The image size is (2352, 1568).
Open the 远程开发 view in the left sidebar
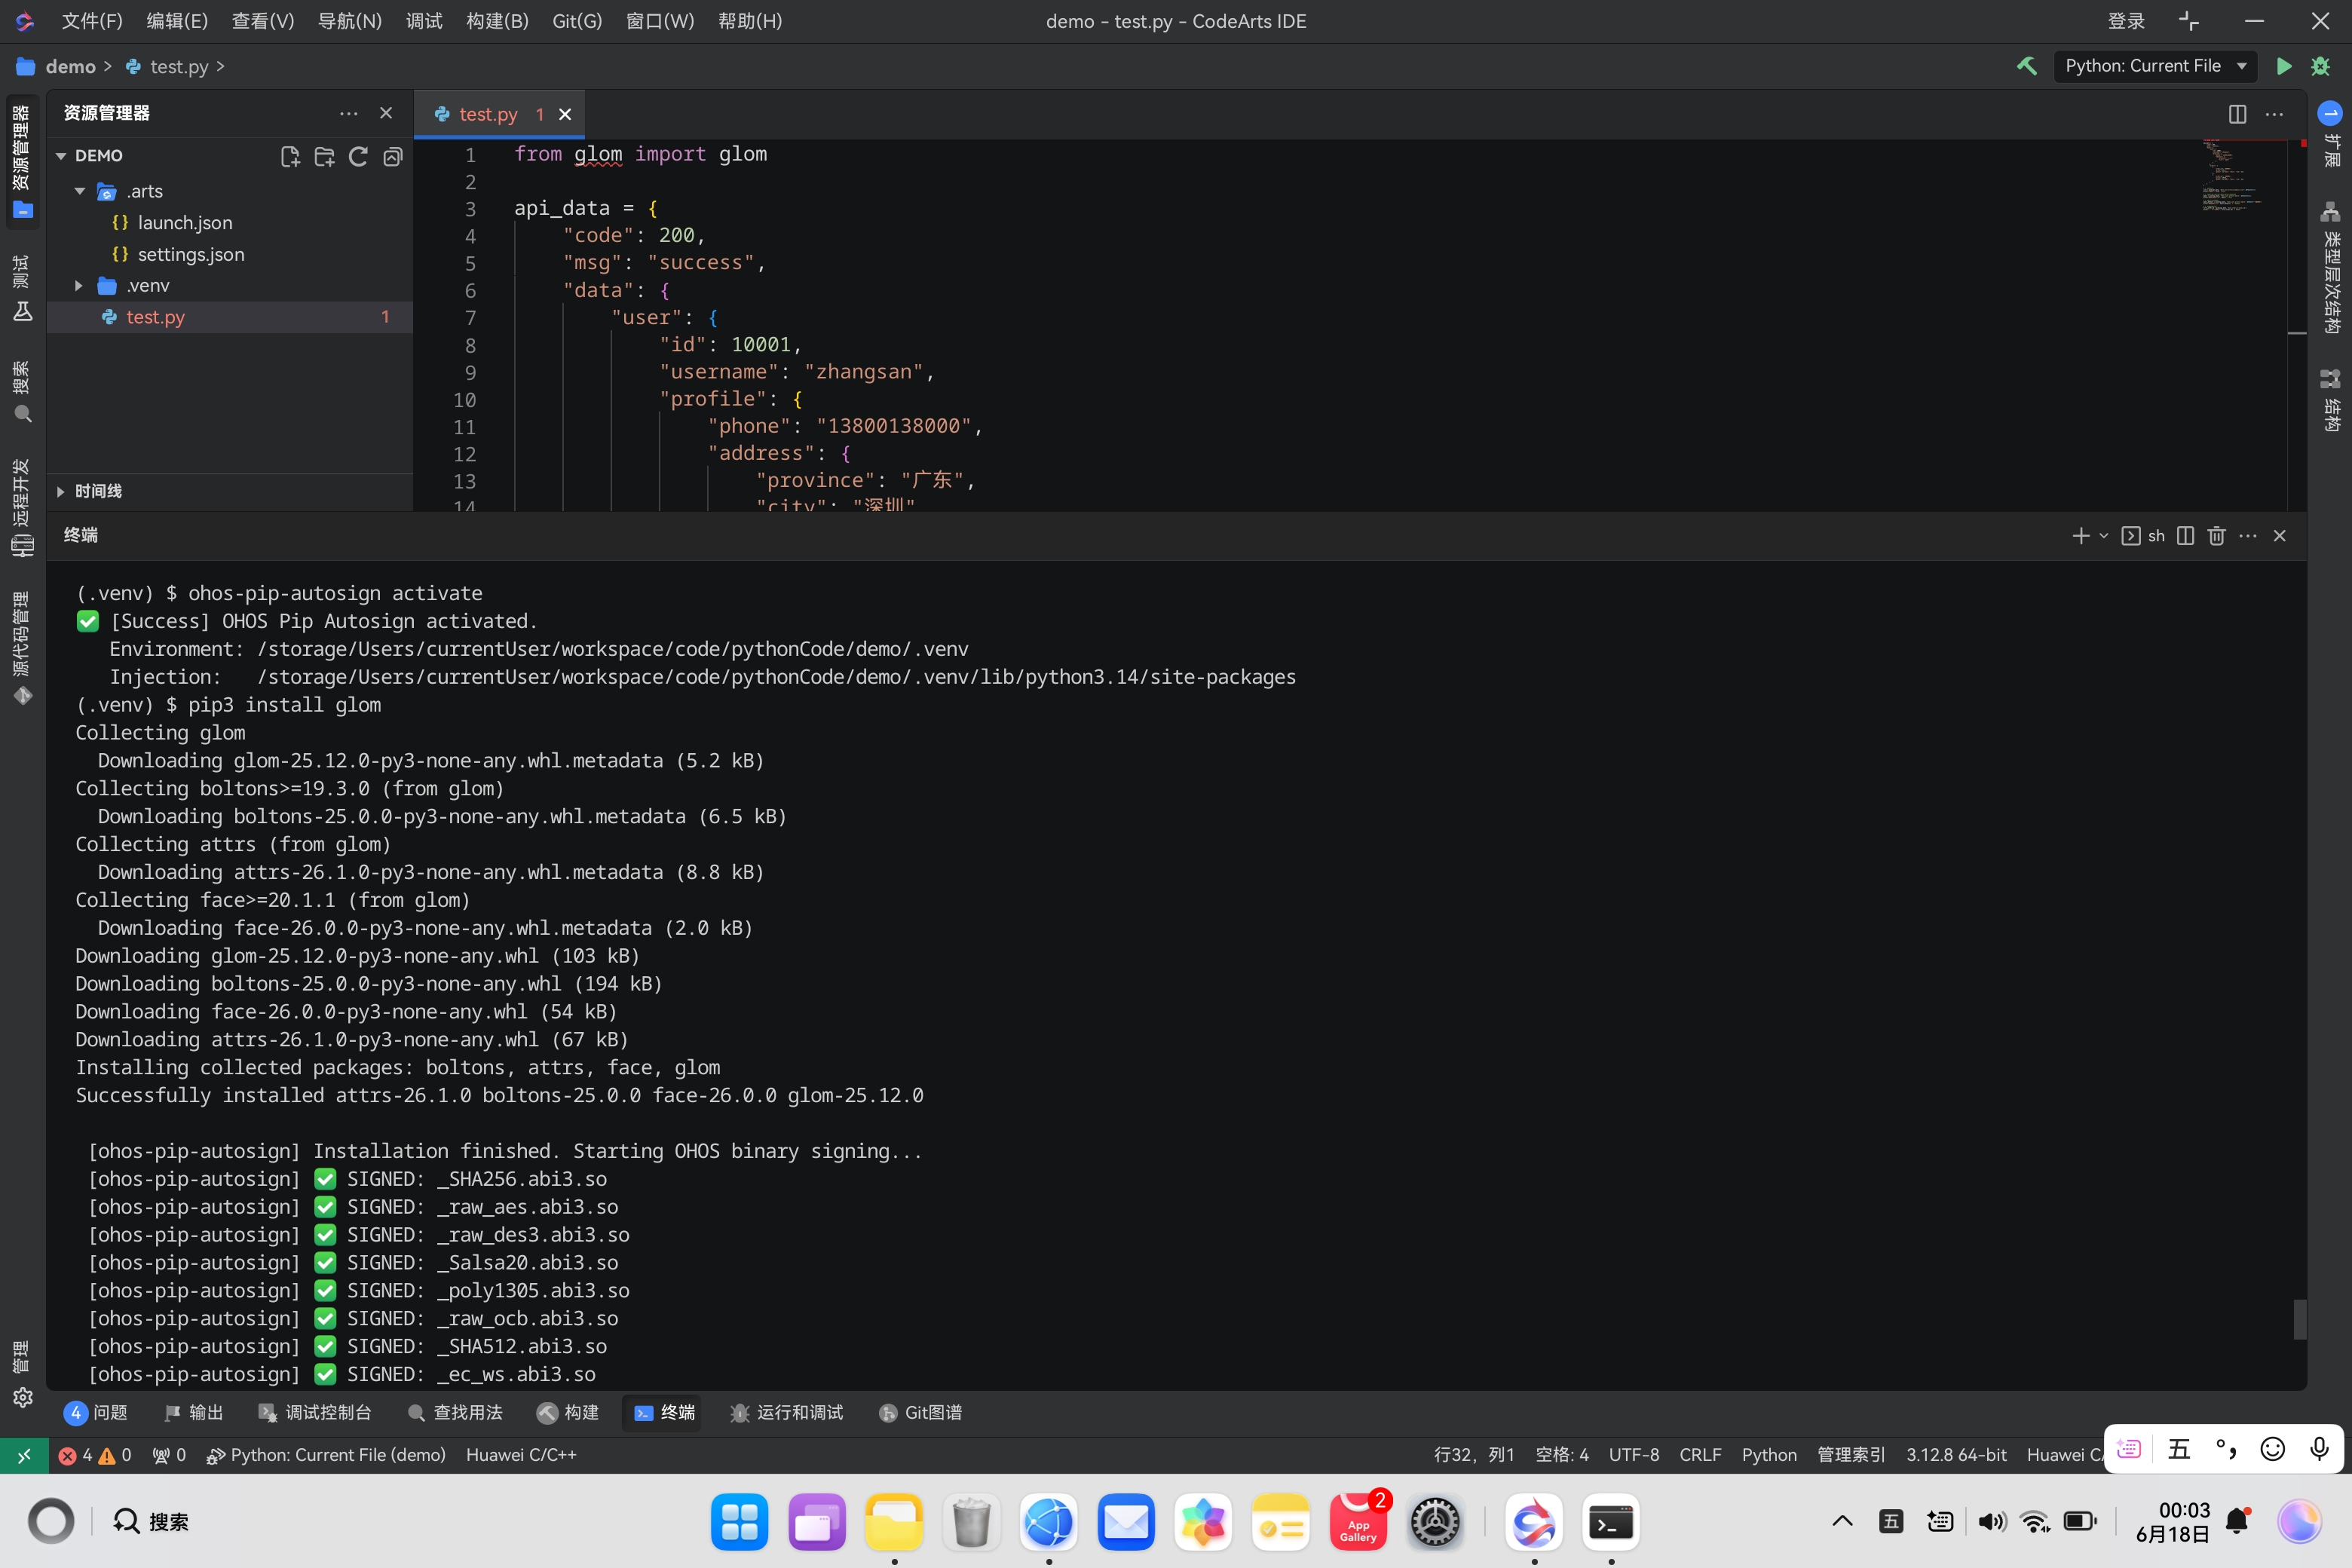pos(22,508)
